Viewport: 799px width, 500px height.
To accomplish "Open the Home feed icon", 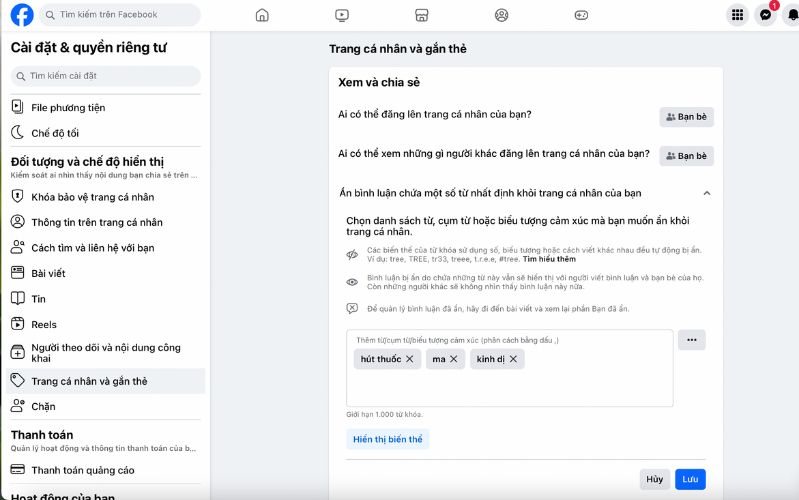I will click(x=262, y=15).
